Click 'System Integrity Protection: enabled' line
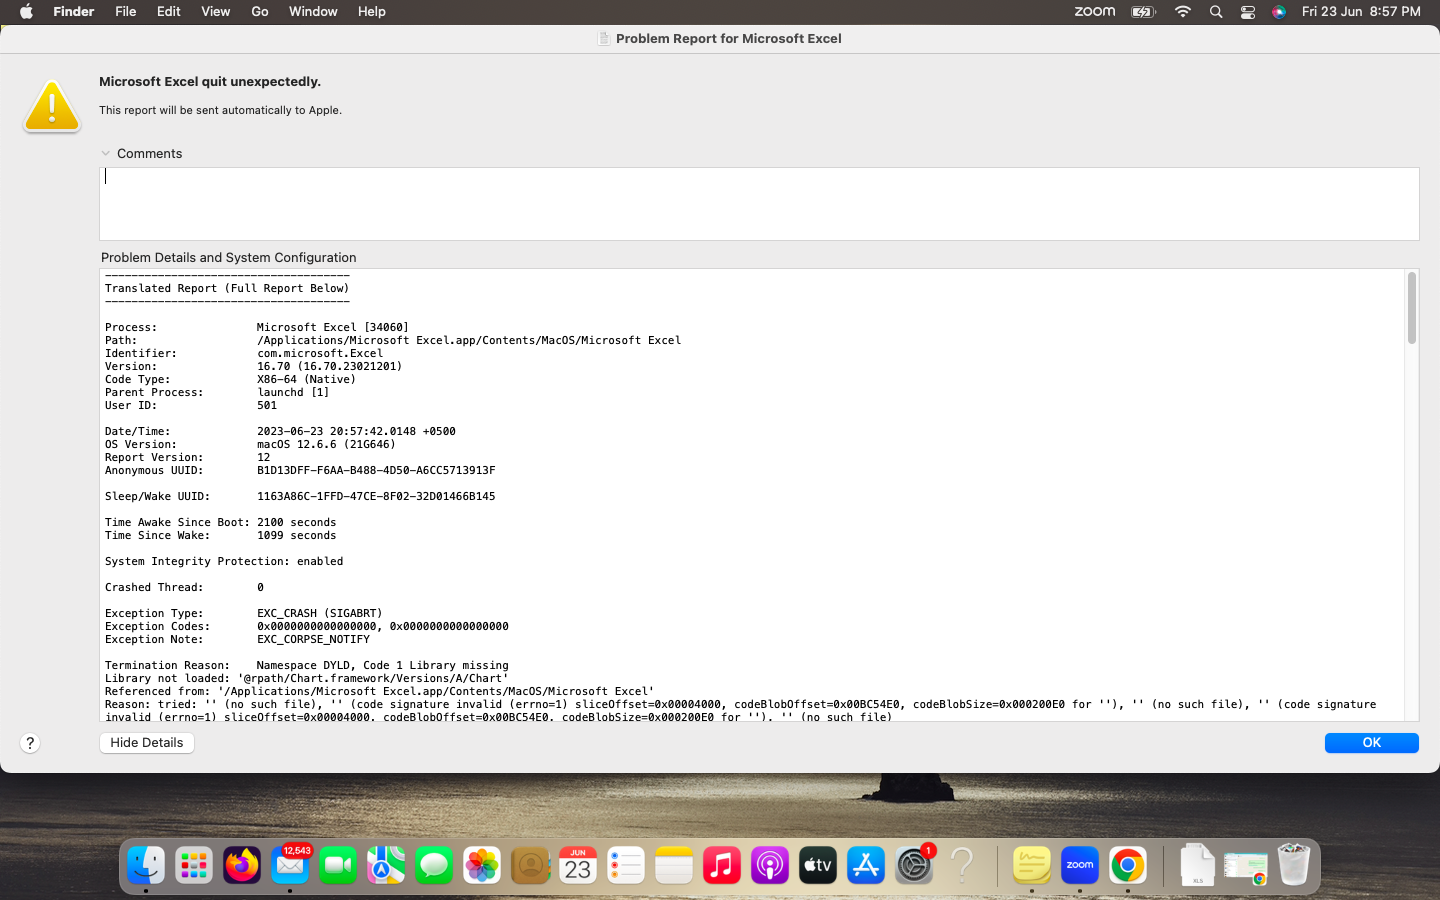 point(224,561)
